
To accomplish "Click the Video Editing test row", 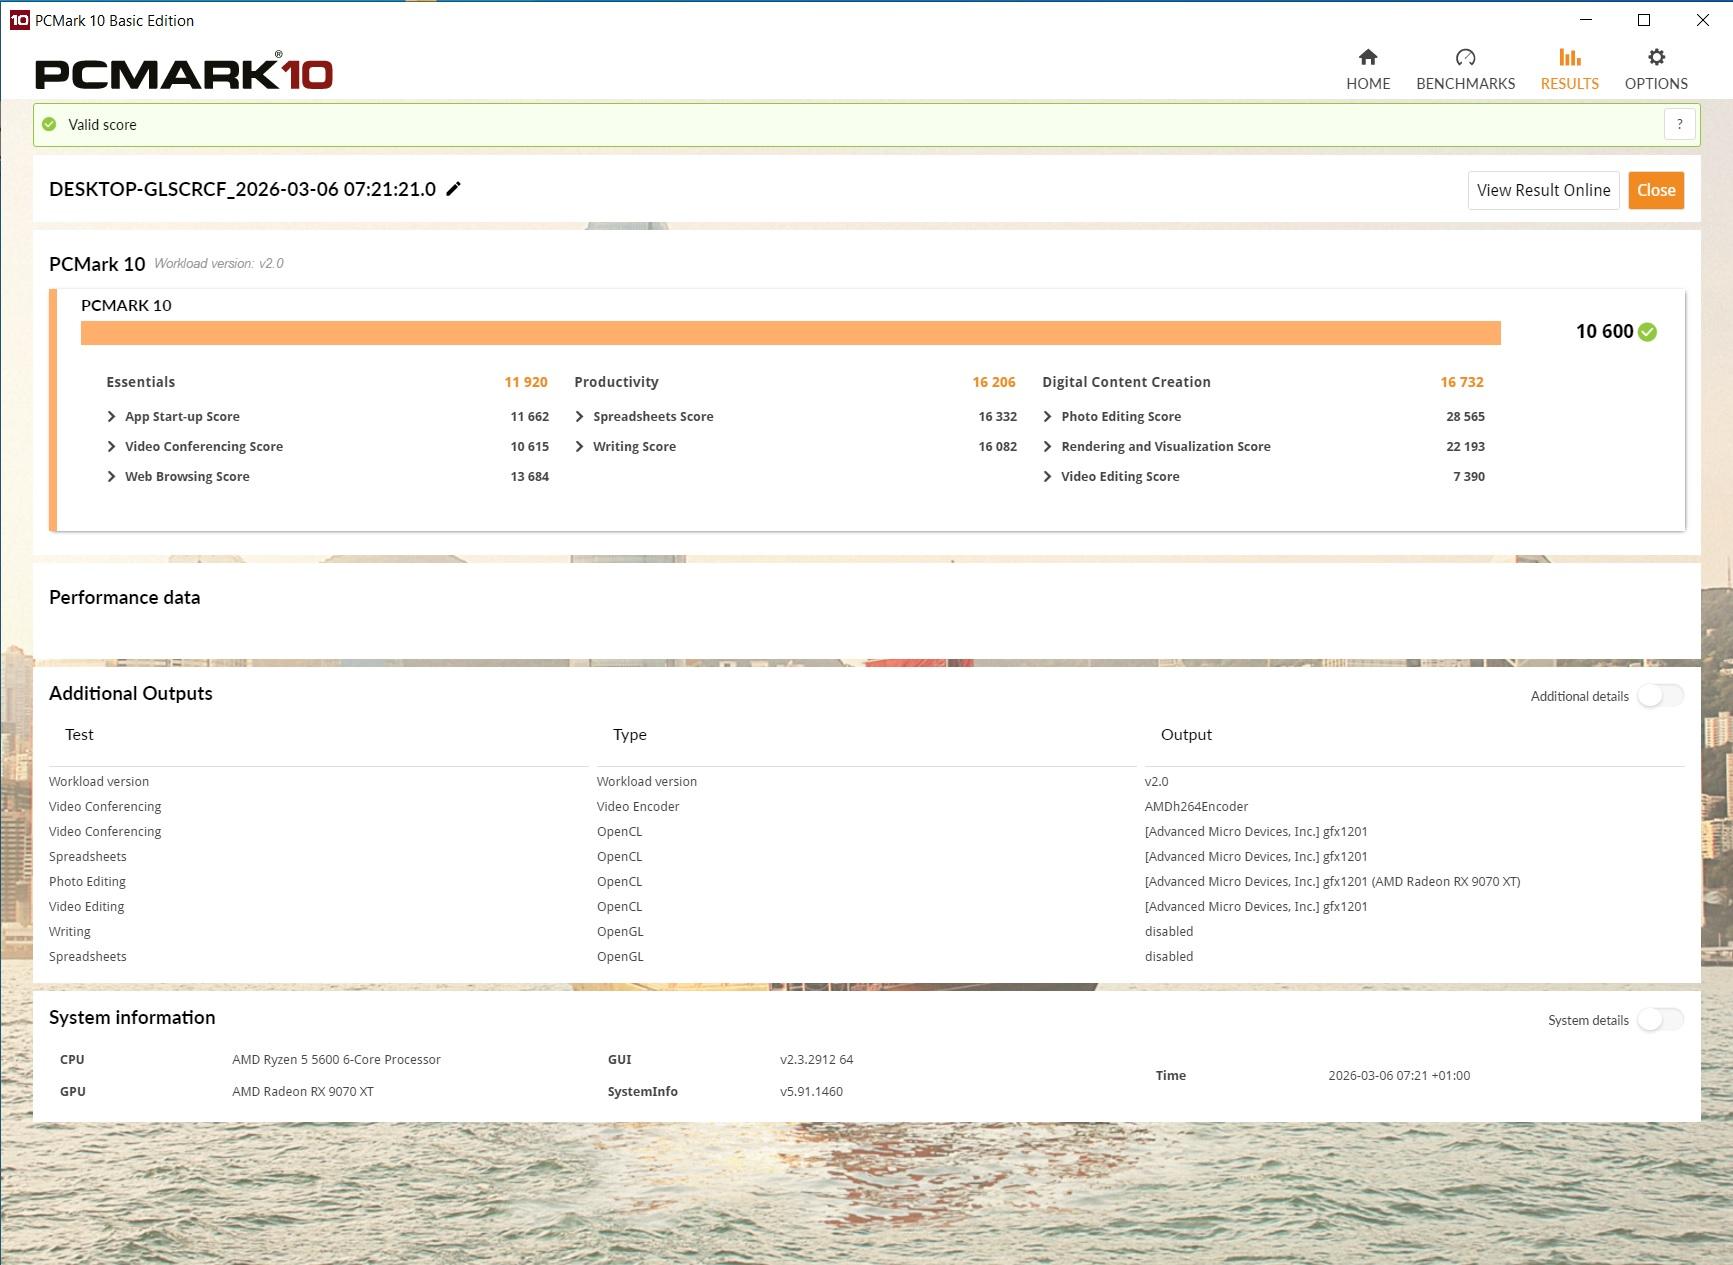I will tap(86, 906).
